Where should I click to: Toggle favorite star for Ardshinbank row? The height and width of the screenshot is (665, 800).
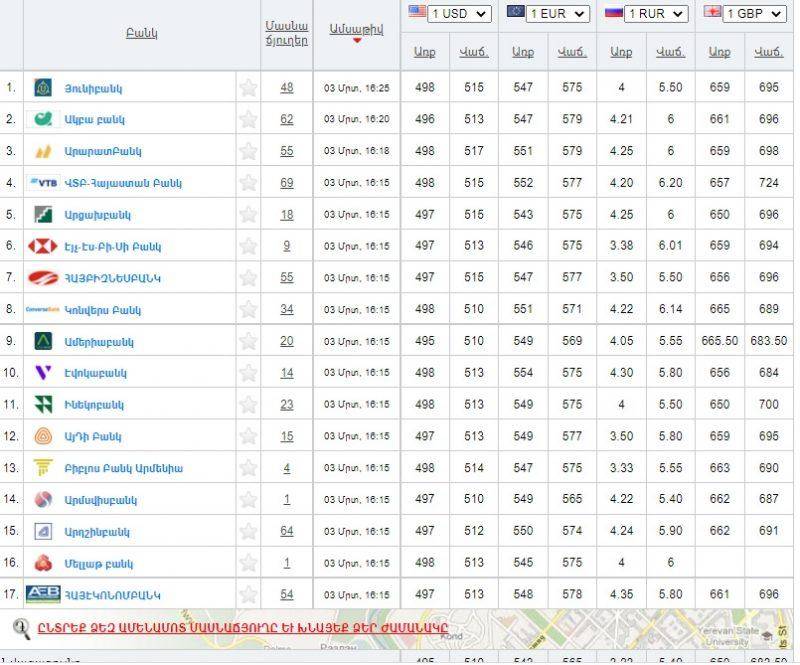tap(248, 531)
